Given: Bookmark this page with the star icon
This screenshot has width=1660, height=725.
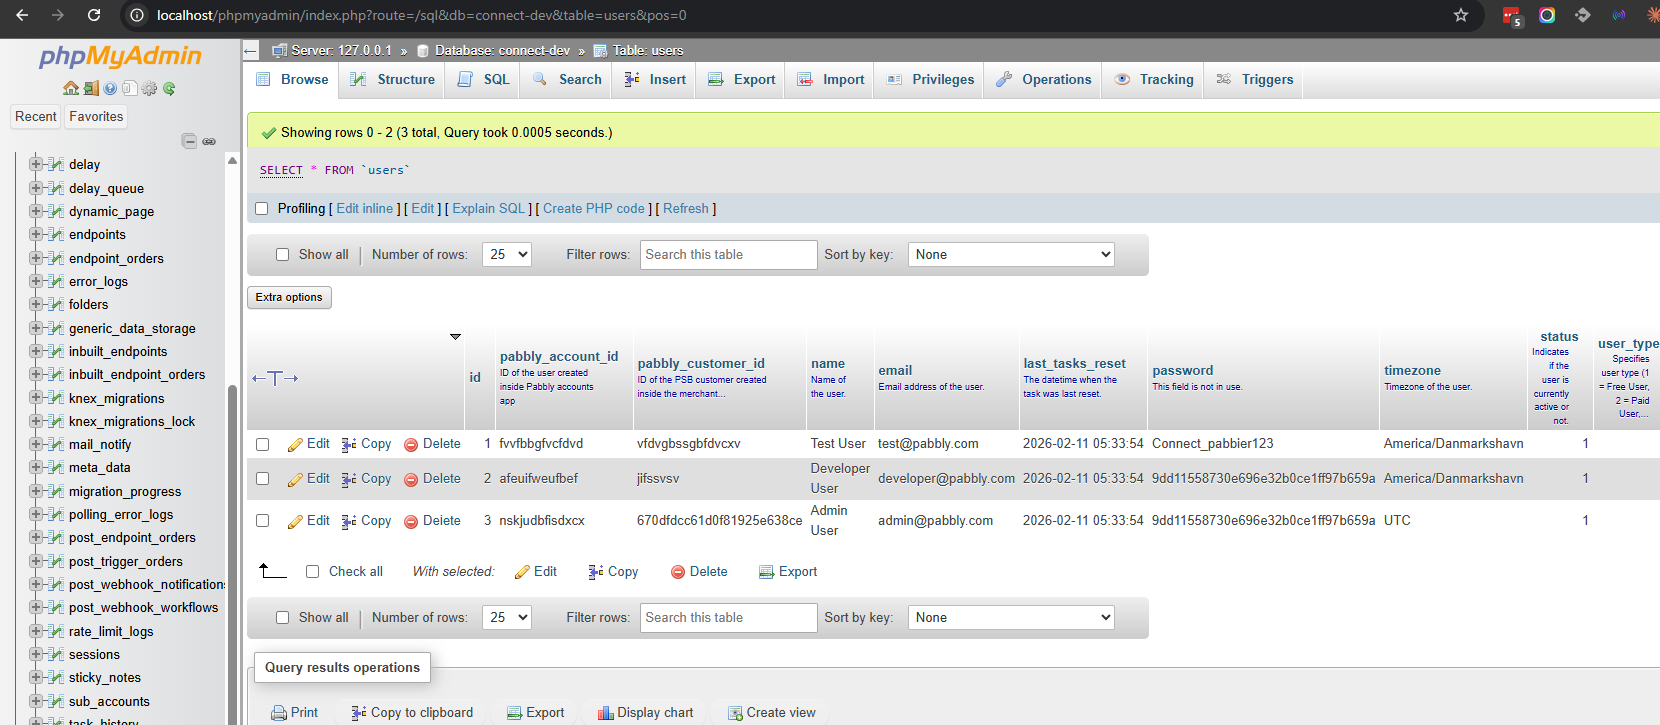Looking at the screenshot, I should pos(1461,15).
